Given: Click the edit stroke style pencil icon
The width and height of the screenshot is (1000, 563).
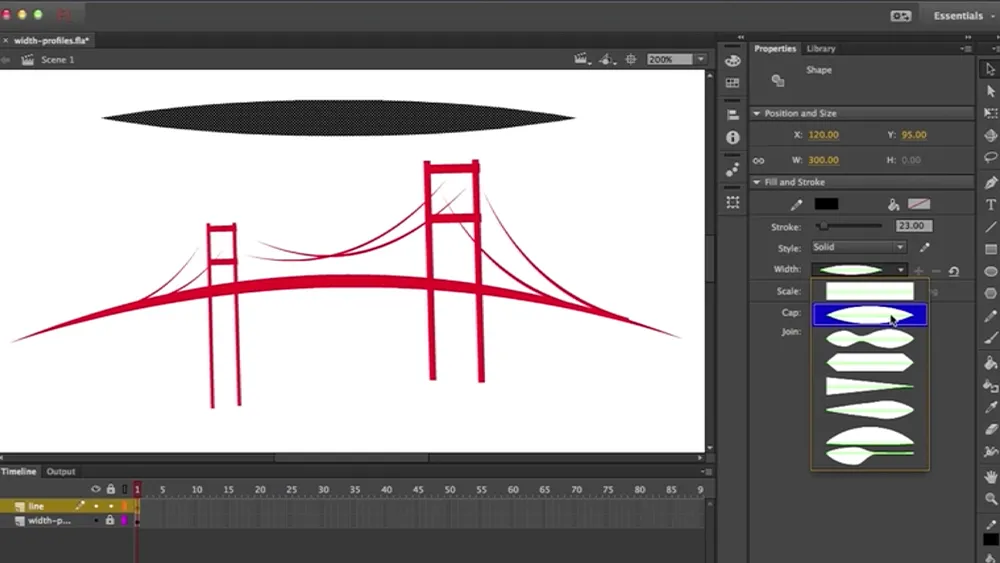Looking at the screenshot, I should (925, 247).
